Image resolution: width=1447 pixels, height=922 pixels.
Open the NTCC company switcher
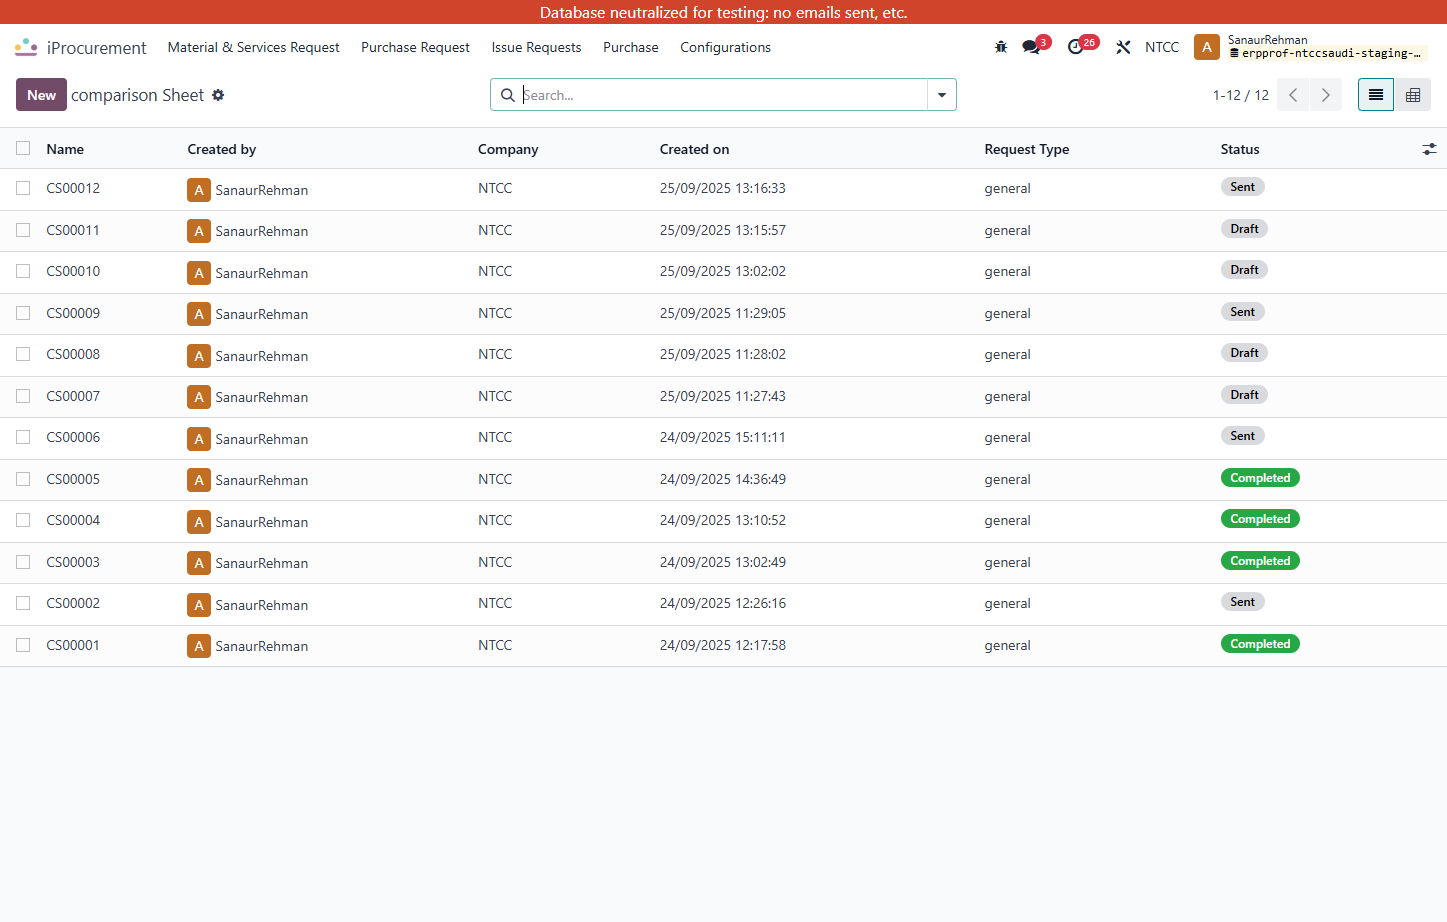coord(1162,47)
